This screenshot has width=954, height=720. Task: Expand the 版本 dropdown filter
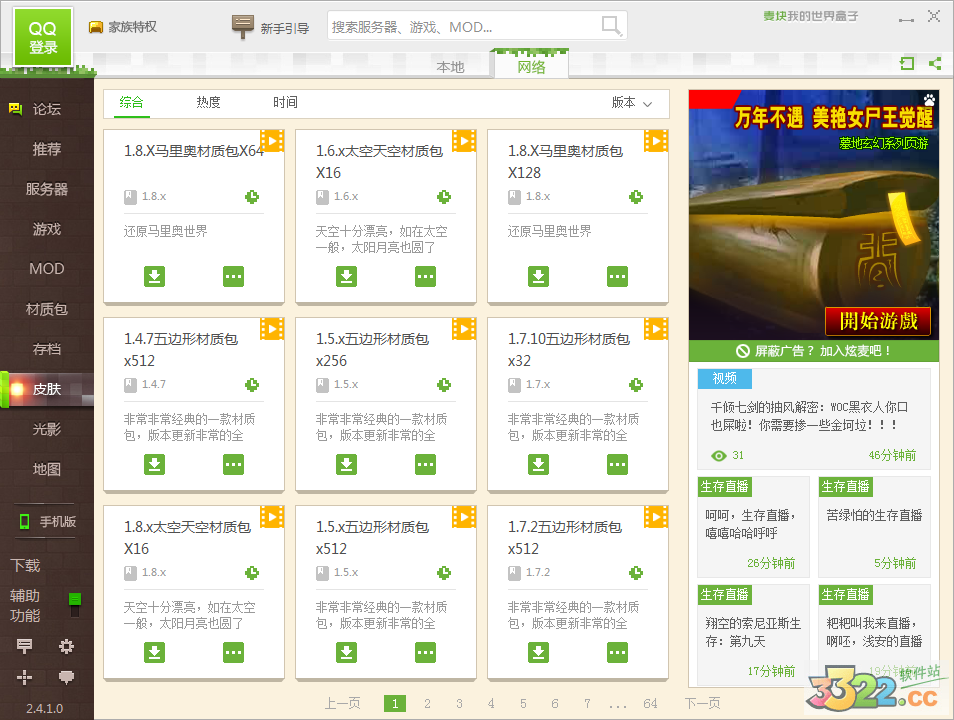(x=632, y=103)
